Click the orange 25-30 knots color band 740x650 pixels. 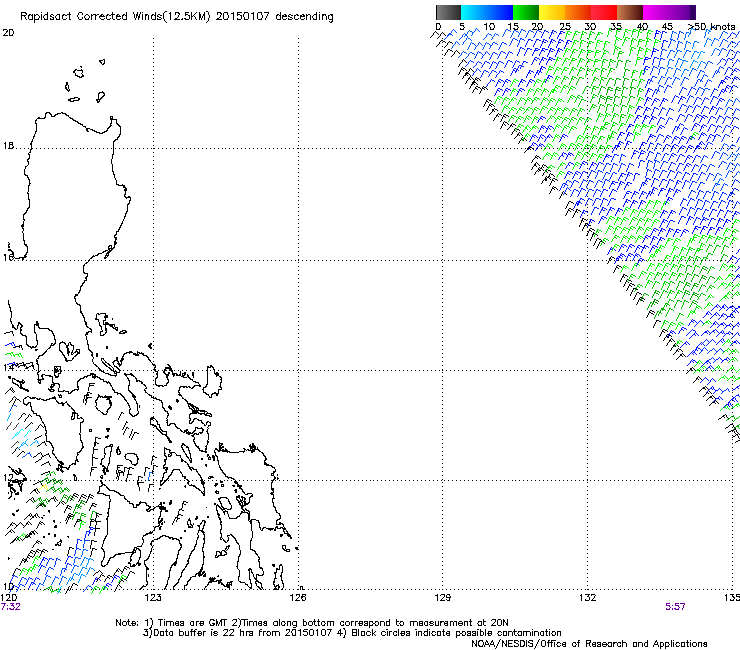coord(578,12)
